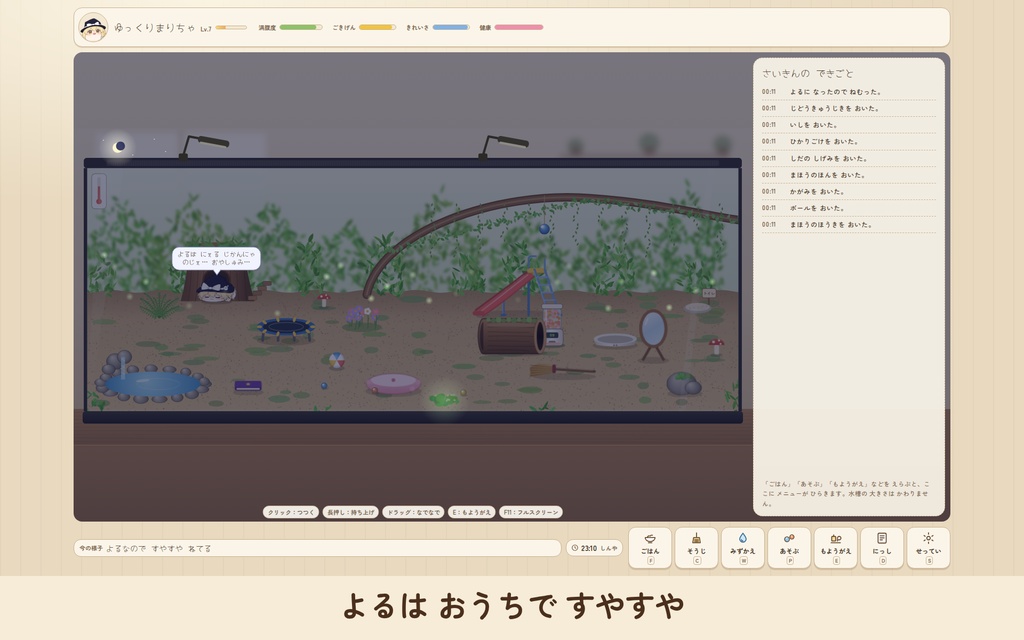Click the small blue marble
Screen dimensions: 1024x640
[324, 386]
